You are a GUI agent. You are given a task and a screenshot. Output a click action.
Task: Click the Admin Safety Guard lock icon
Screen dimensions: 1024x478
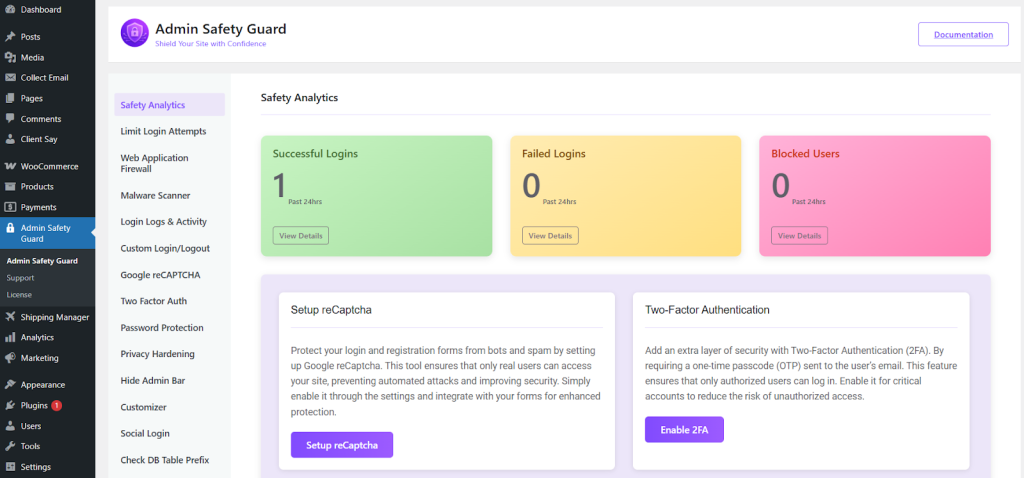click(10, 228)
